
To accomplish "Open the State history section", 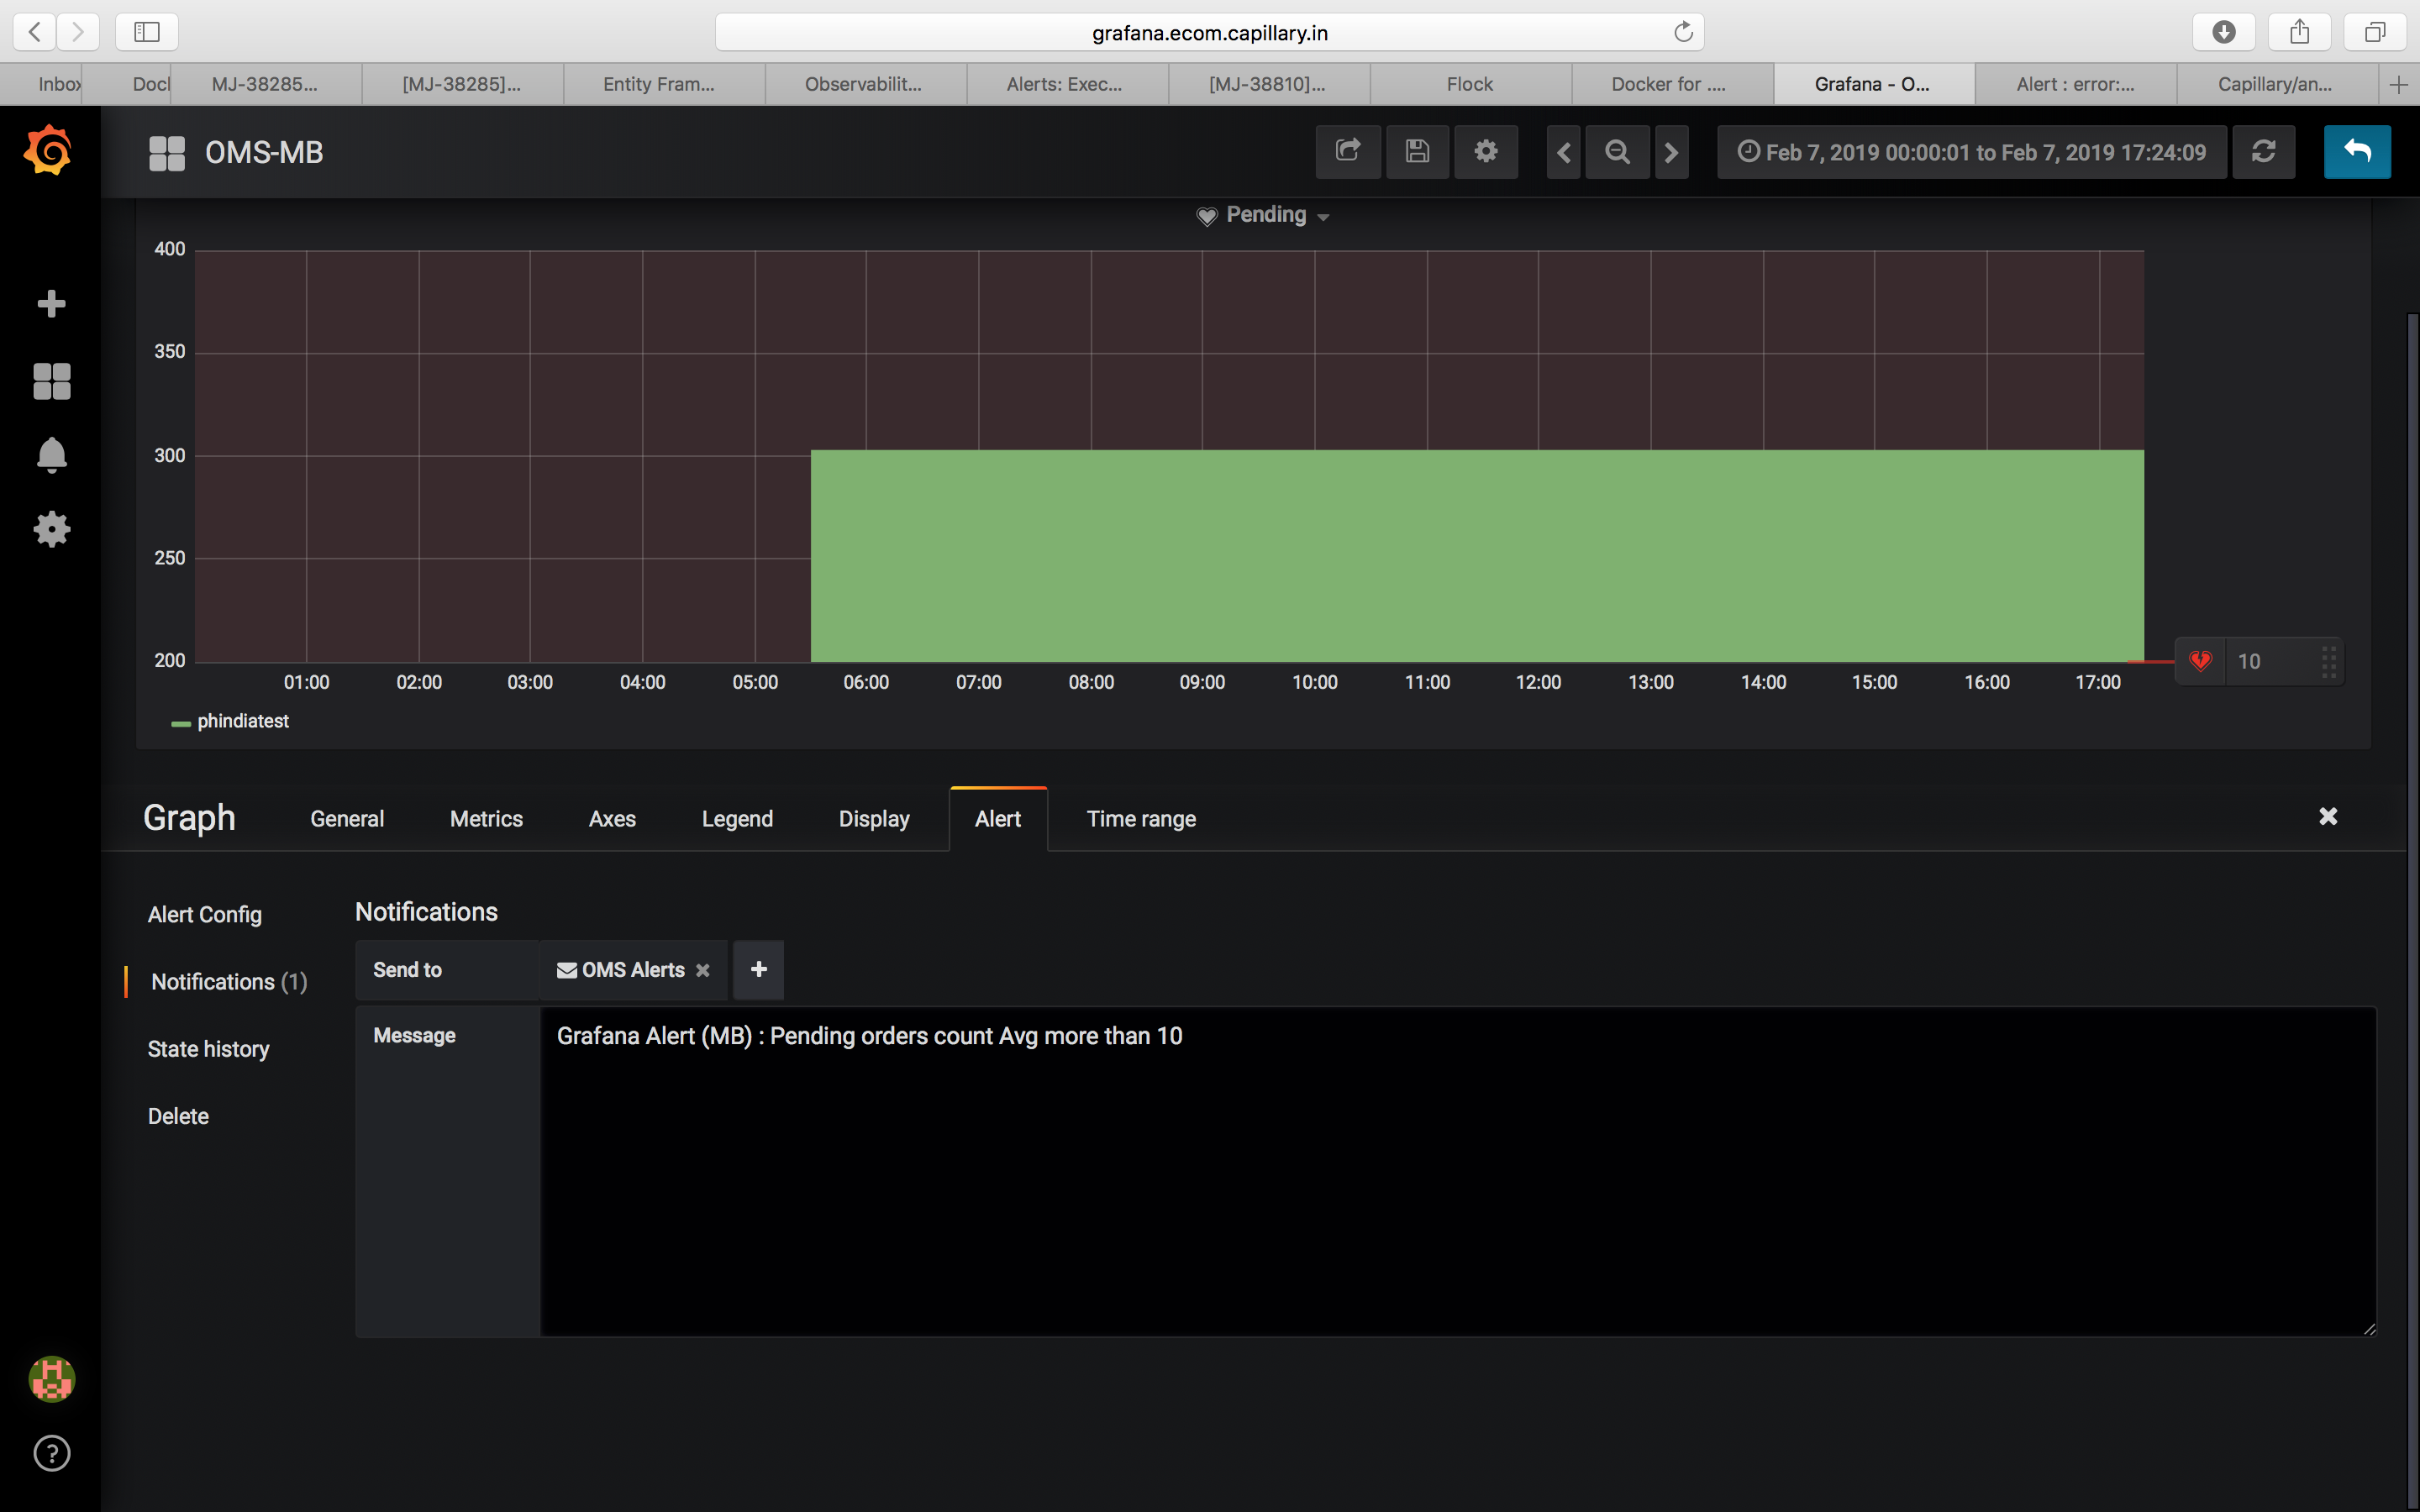I will point(208,1048).
